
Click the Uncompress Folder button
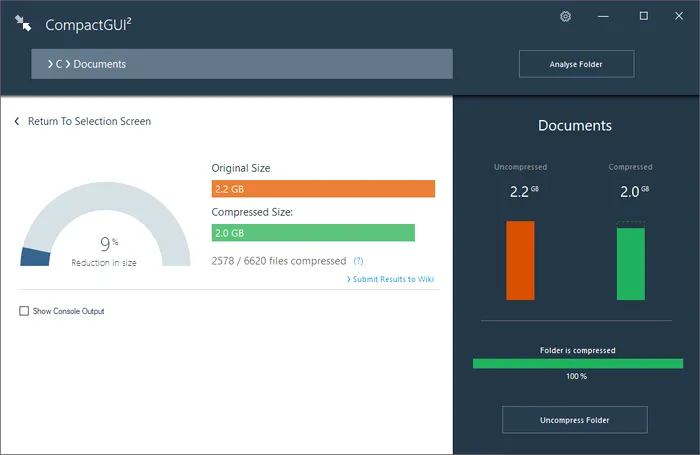(x=574, y=419)
